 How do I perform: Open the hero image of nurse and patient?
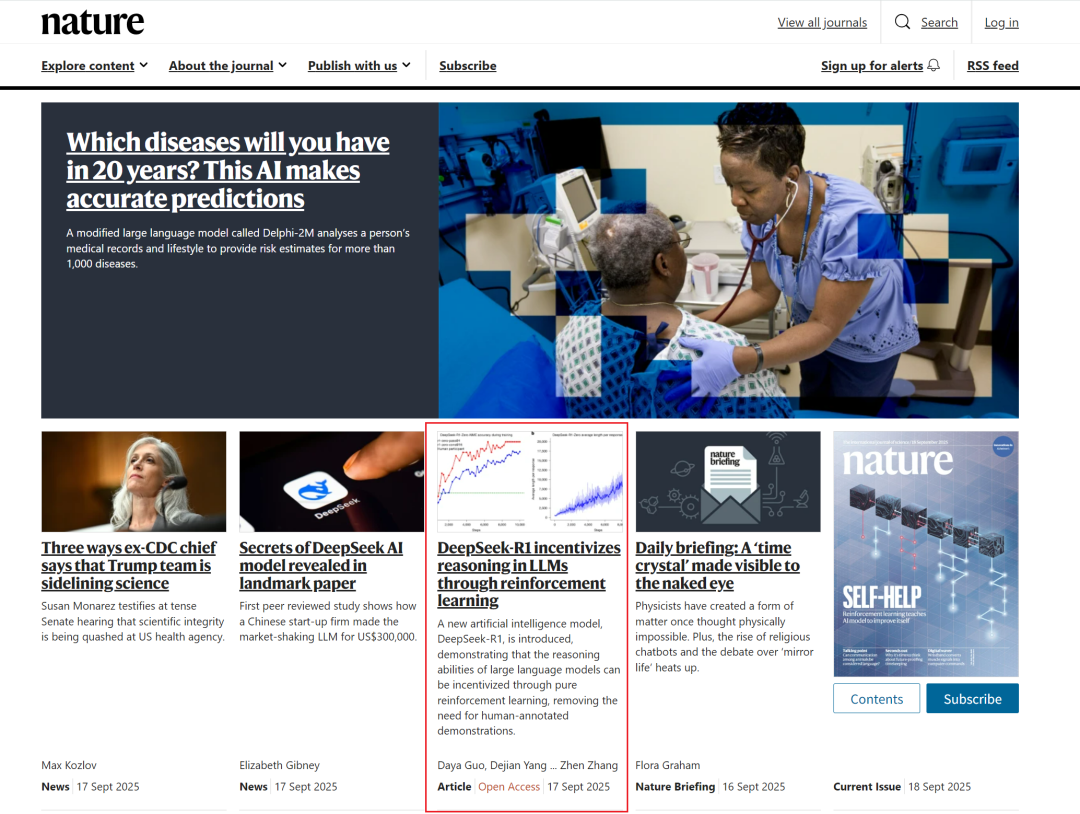click(728, 260)
